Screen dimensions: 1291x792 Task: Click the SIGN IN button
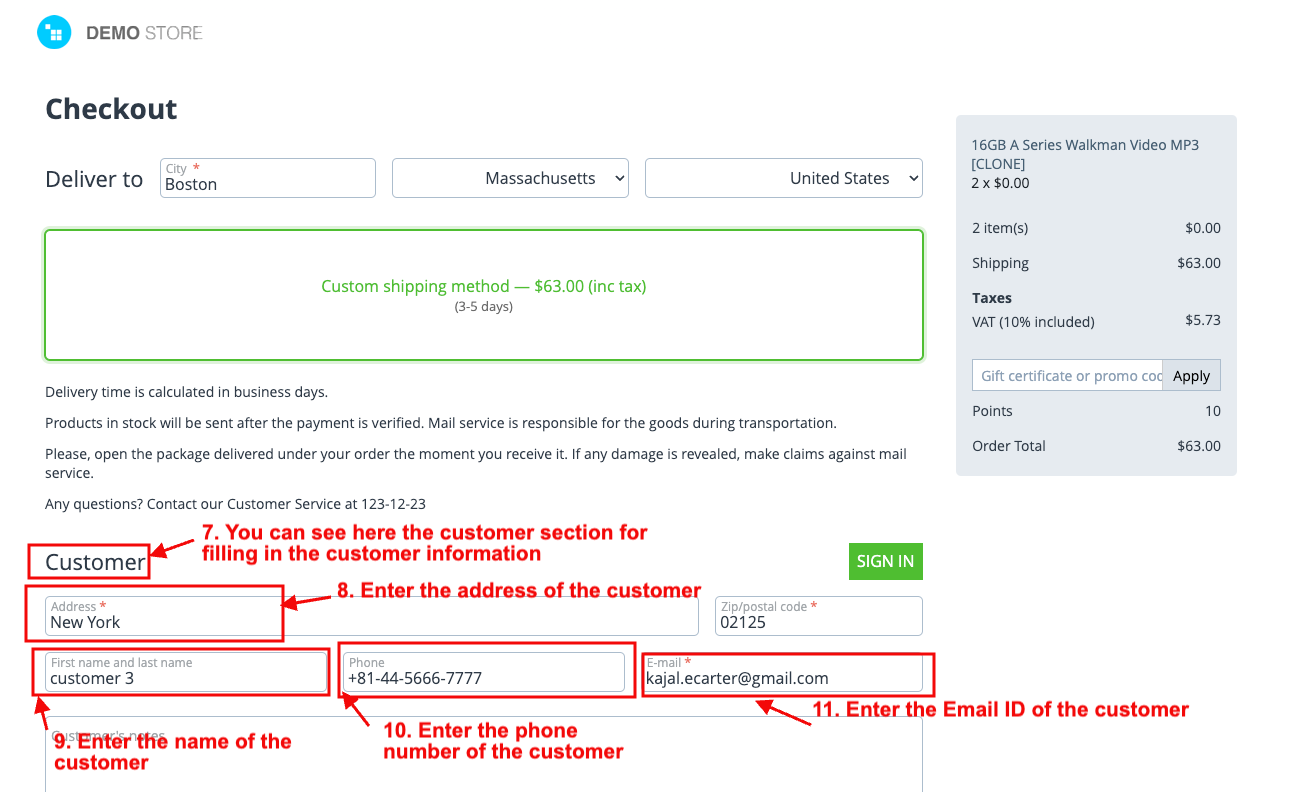[x=885, y=561]
